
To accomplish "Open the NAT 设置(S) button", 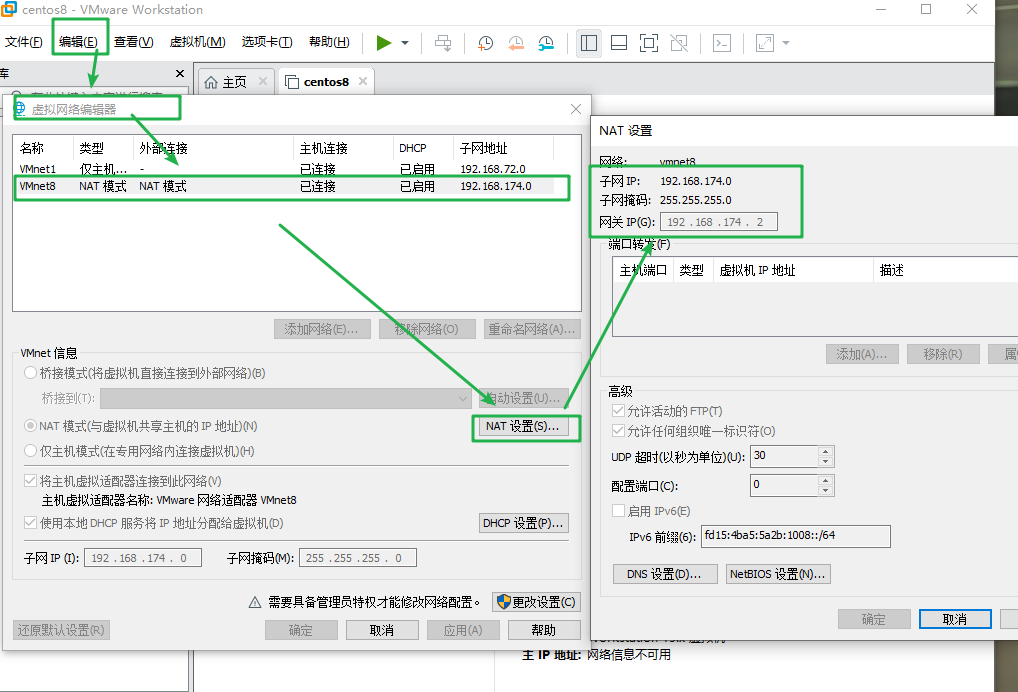I will pos(522,426).
